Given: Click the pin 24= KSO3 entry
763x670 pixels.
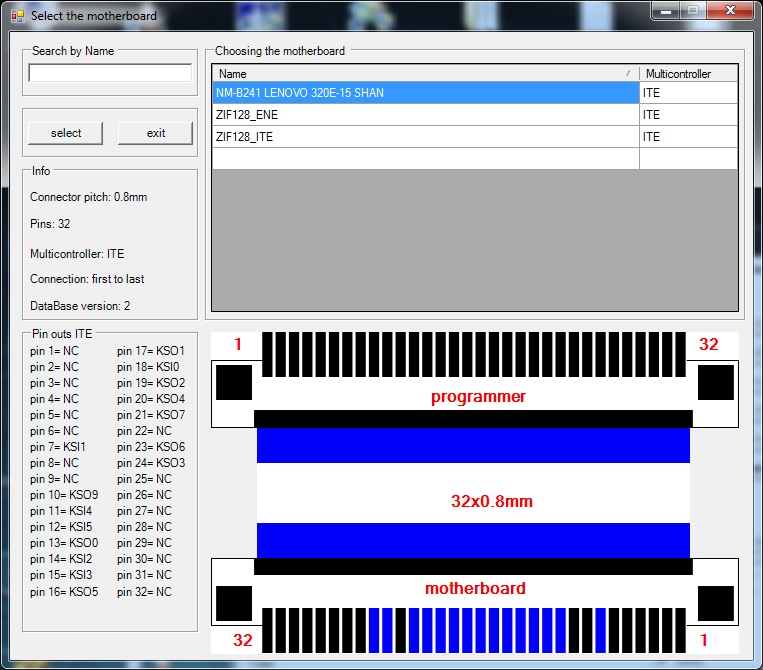Looking at the screenshot, I should pyautogui.click(x=151, y=463).
